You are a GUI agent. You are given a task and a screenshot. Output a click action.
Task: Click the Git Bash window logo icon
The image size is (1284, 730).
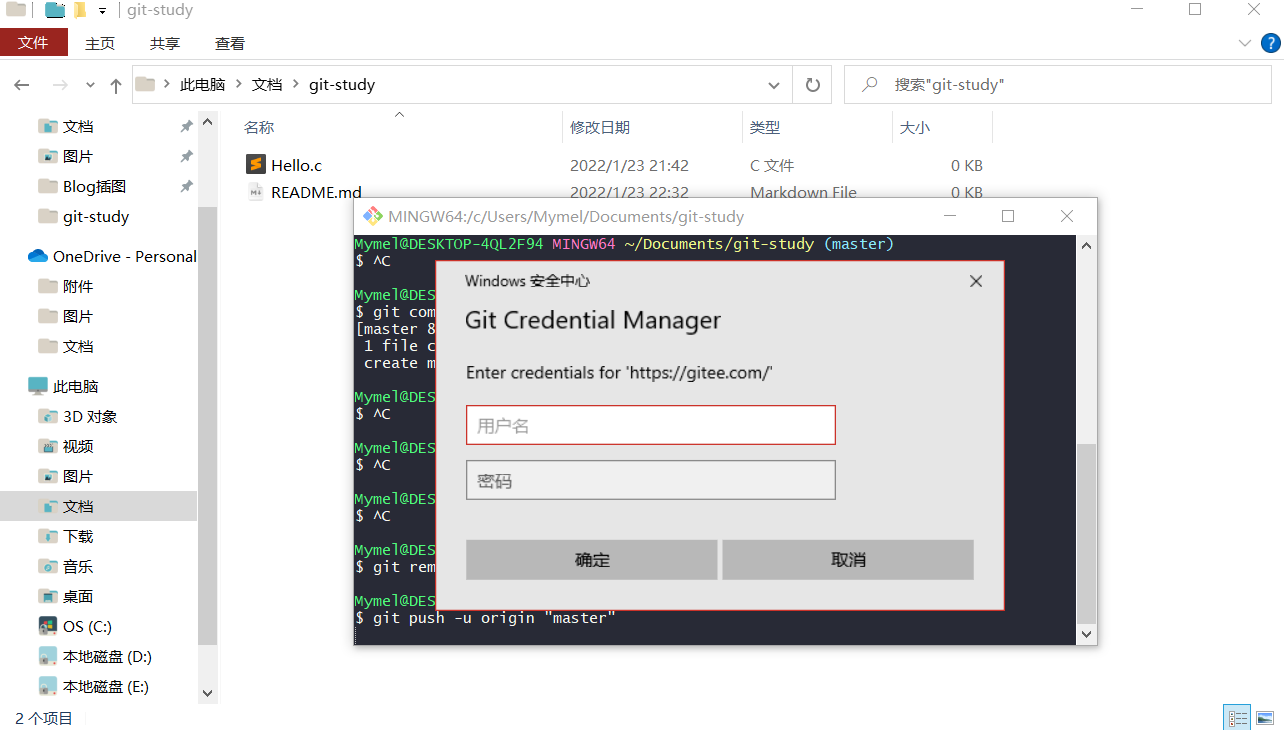pos(372,216)
